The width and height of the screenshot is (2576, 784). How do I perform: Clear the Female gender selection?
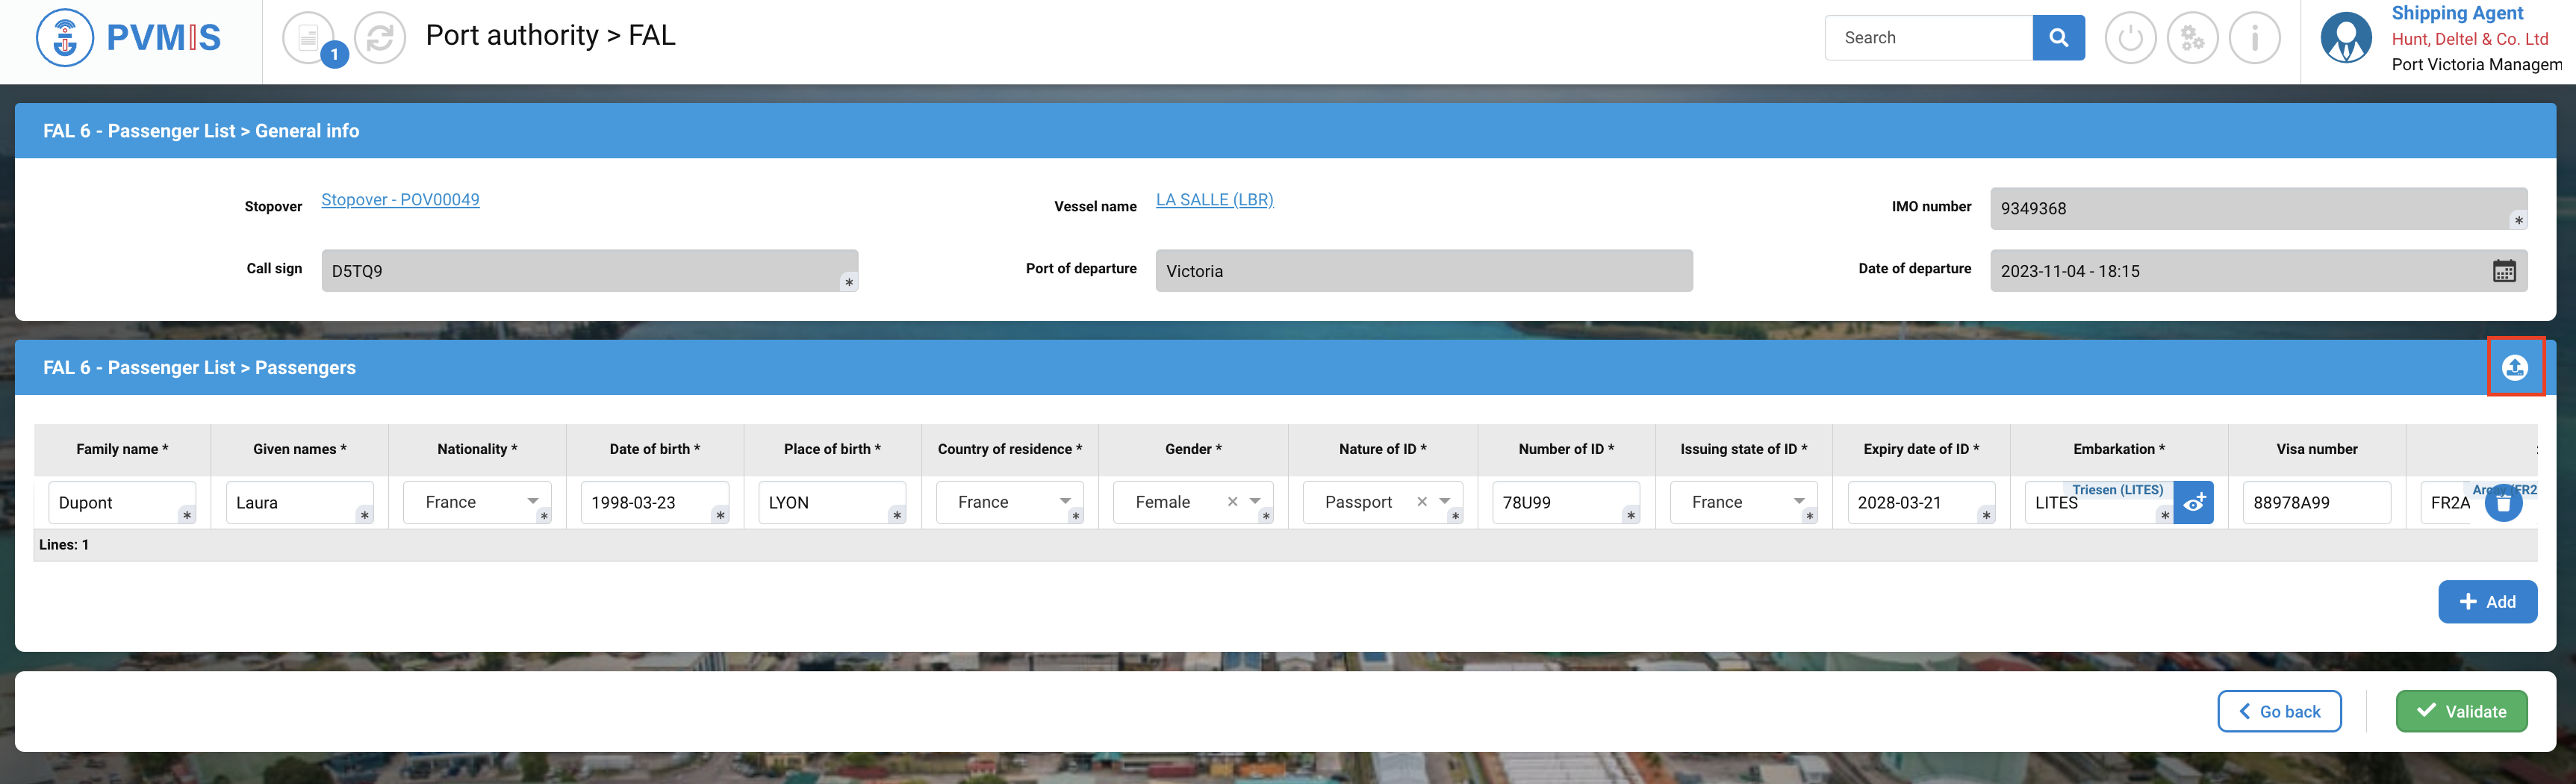(1232, 501)
